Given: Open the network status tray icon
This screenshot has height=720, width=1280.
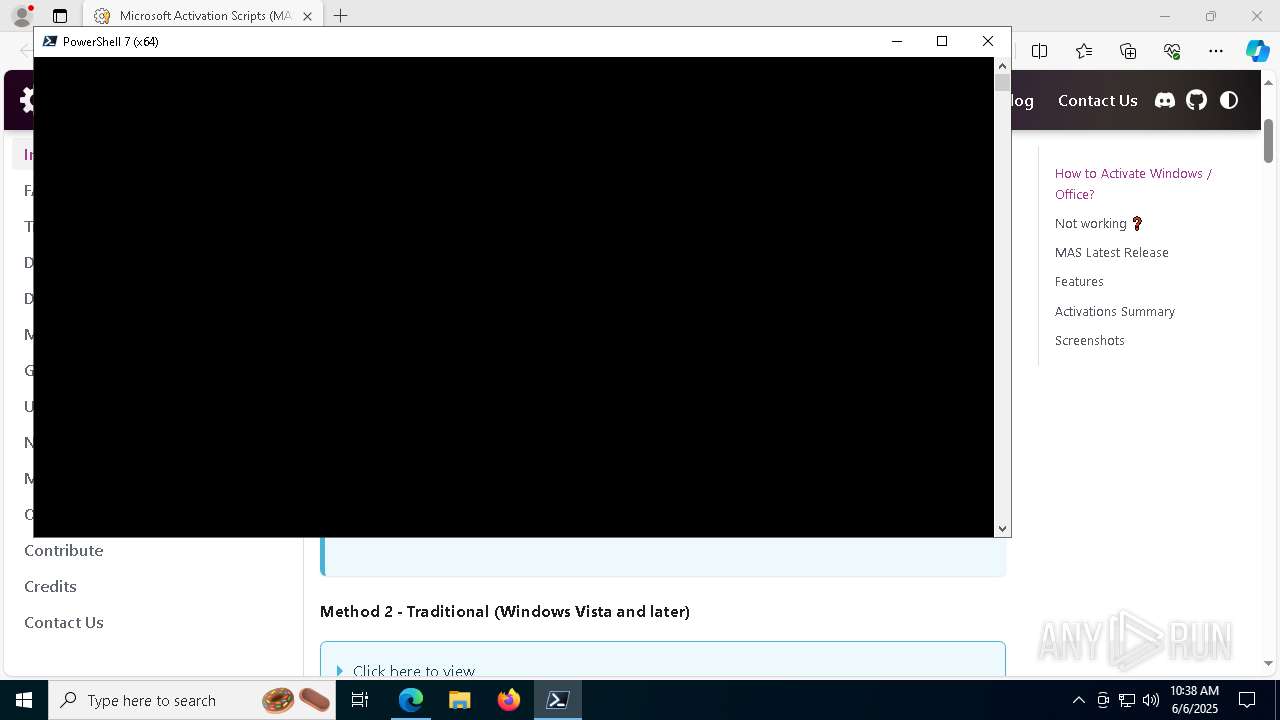Looking at the screenshot, I should point(1127,700).
